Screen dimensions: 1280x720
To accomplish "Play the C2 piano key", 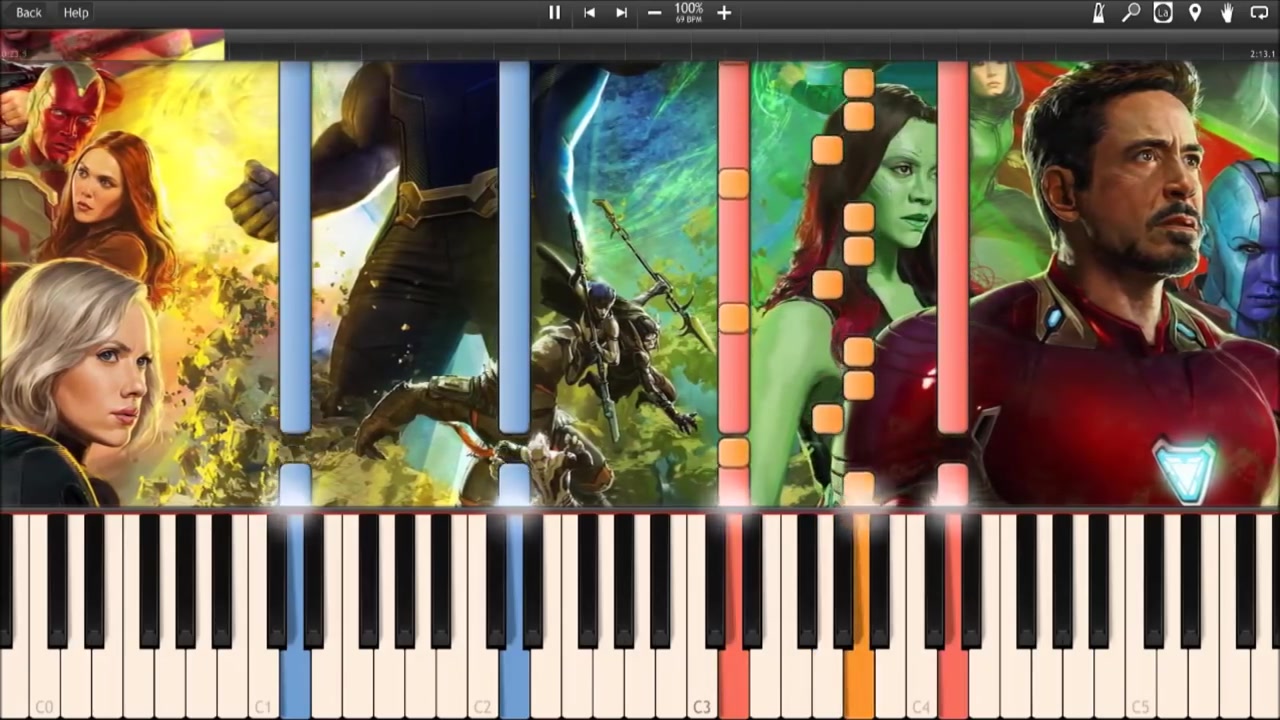I will (x=483, y=618).
